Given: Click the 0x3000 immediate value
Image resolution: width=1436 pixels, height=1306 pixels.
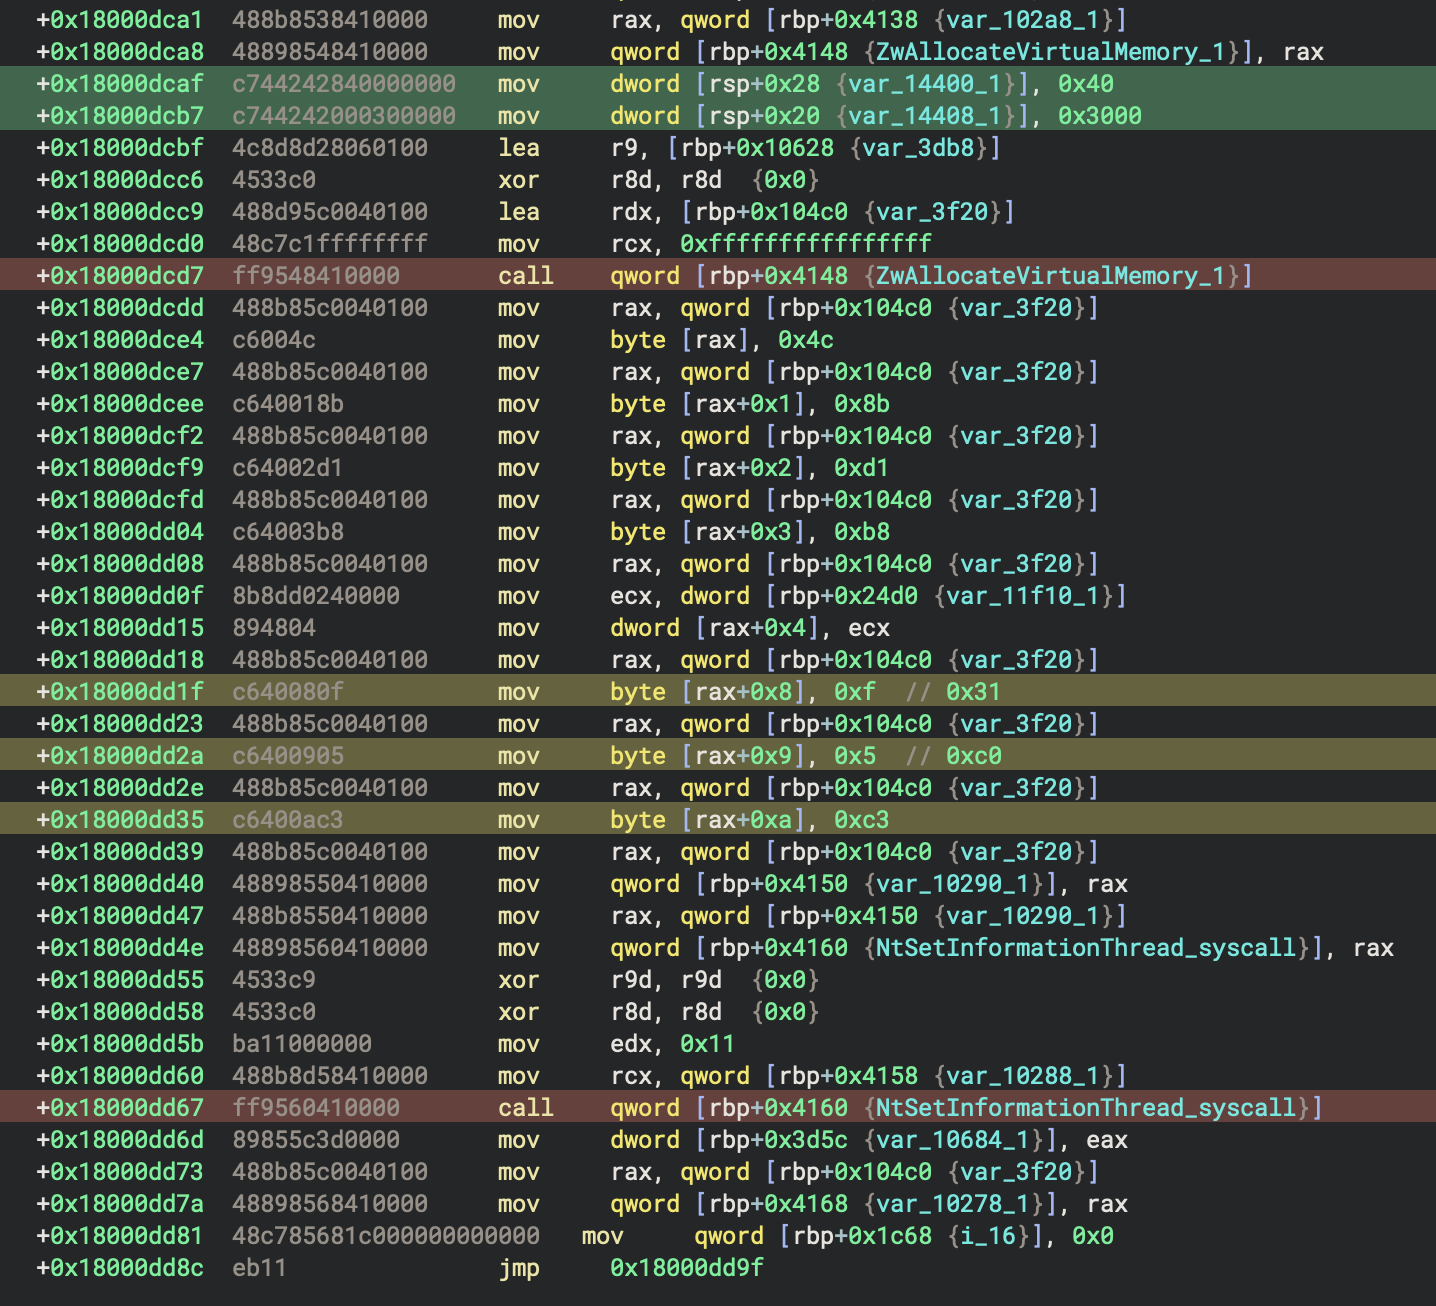Looking at the screenshot, I should (1100, 116).
